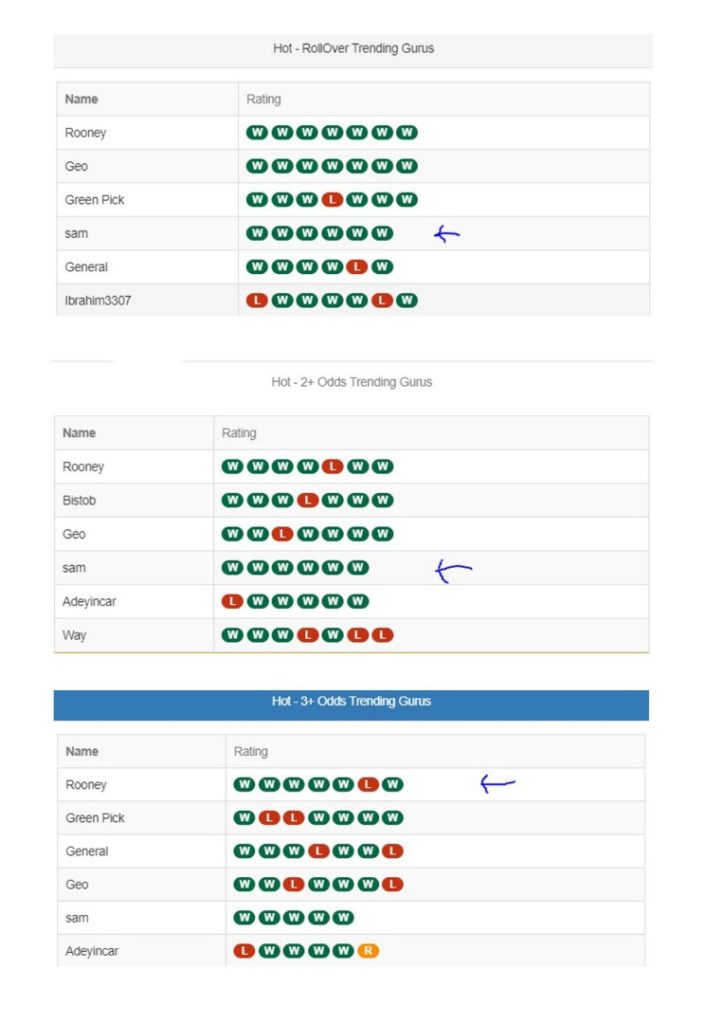Viewport: 723px width, 1024px height.
Task: Click the first W badge in RollOver Rooney row
Action: pyautogui.click(x=257, y=133)
